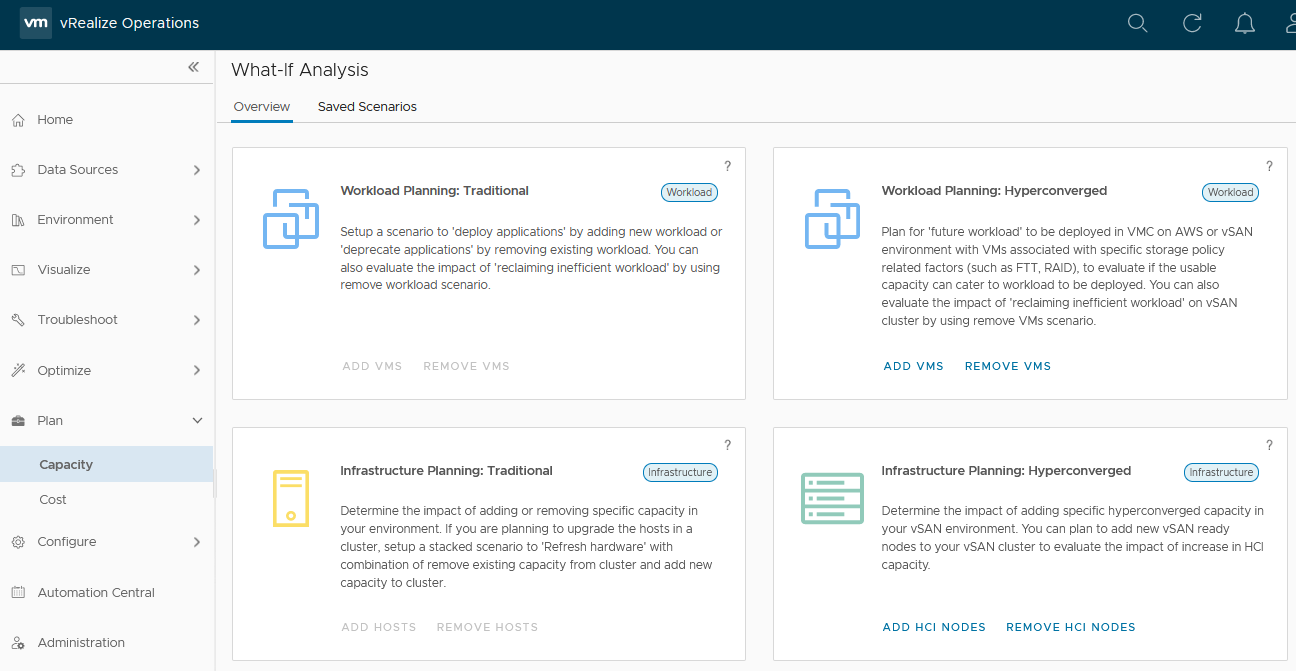Screen dimensions: 1296x671
Task: Click the help question mark on Infrastructure Planning: Hyperconverged card
Action: click(x=1269, y=446)
